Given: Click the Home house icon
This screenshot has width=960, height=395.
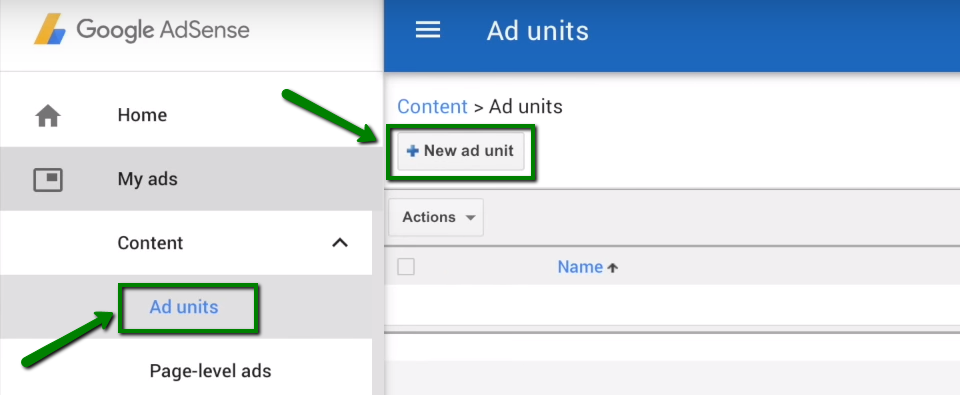Looking at the screenshot, I should click(x=48, y=116).
